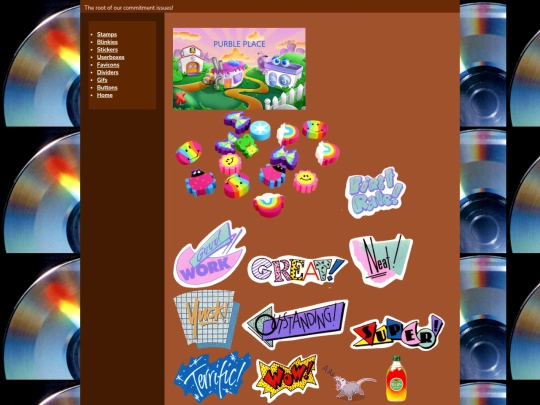This screenshot has width=540, height=405.
Task: Click the Yuck! grid sticker
Action: tap(207, 319)
